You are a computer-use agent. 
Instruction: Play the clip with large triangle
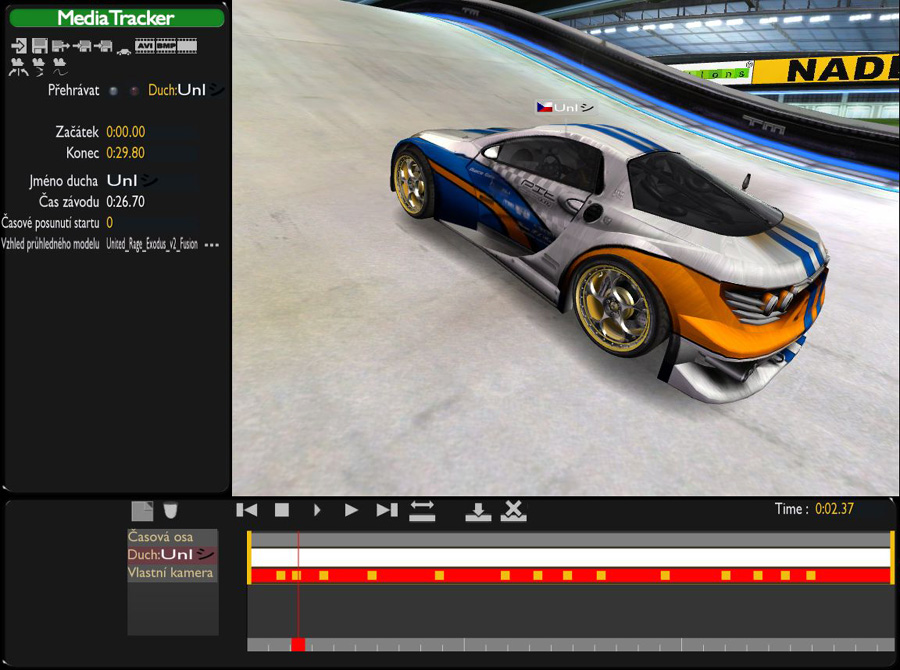coord(351,510)
